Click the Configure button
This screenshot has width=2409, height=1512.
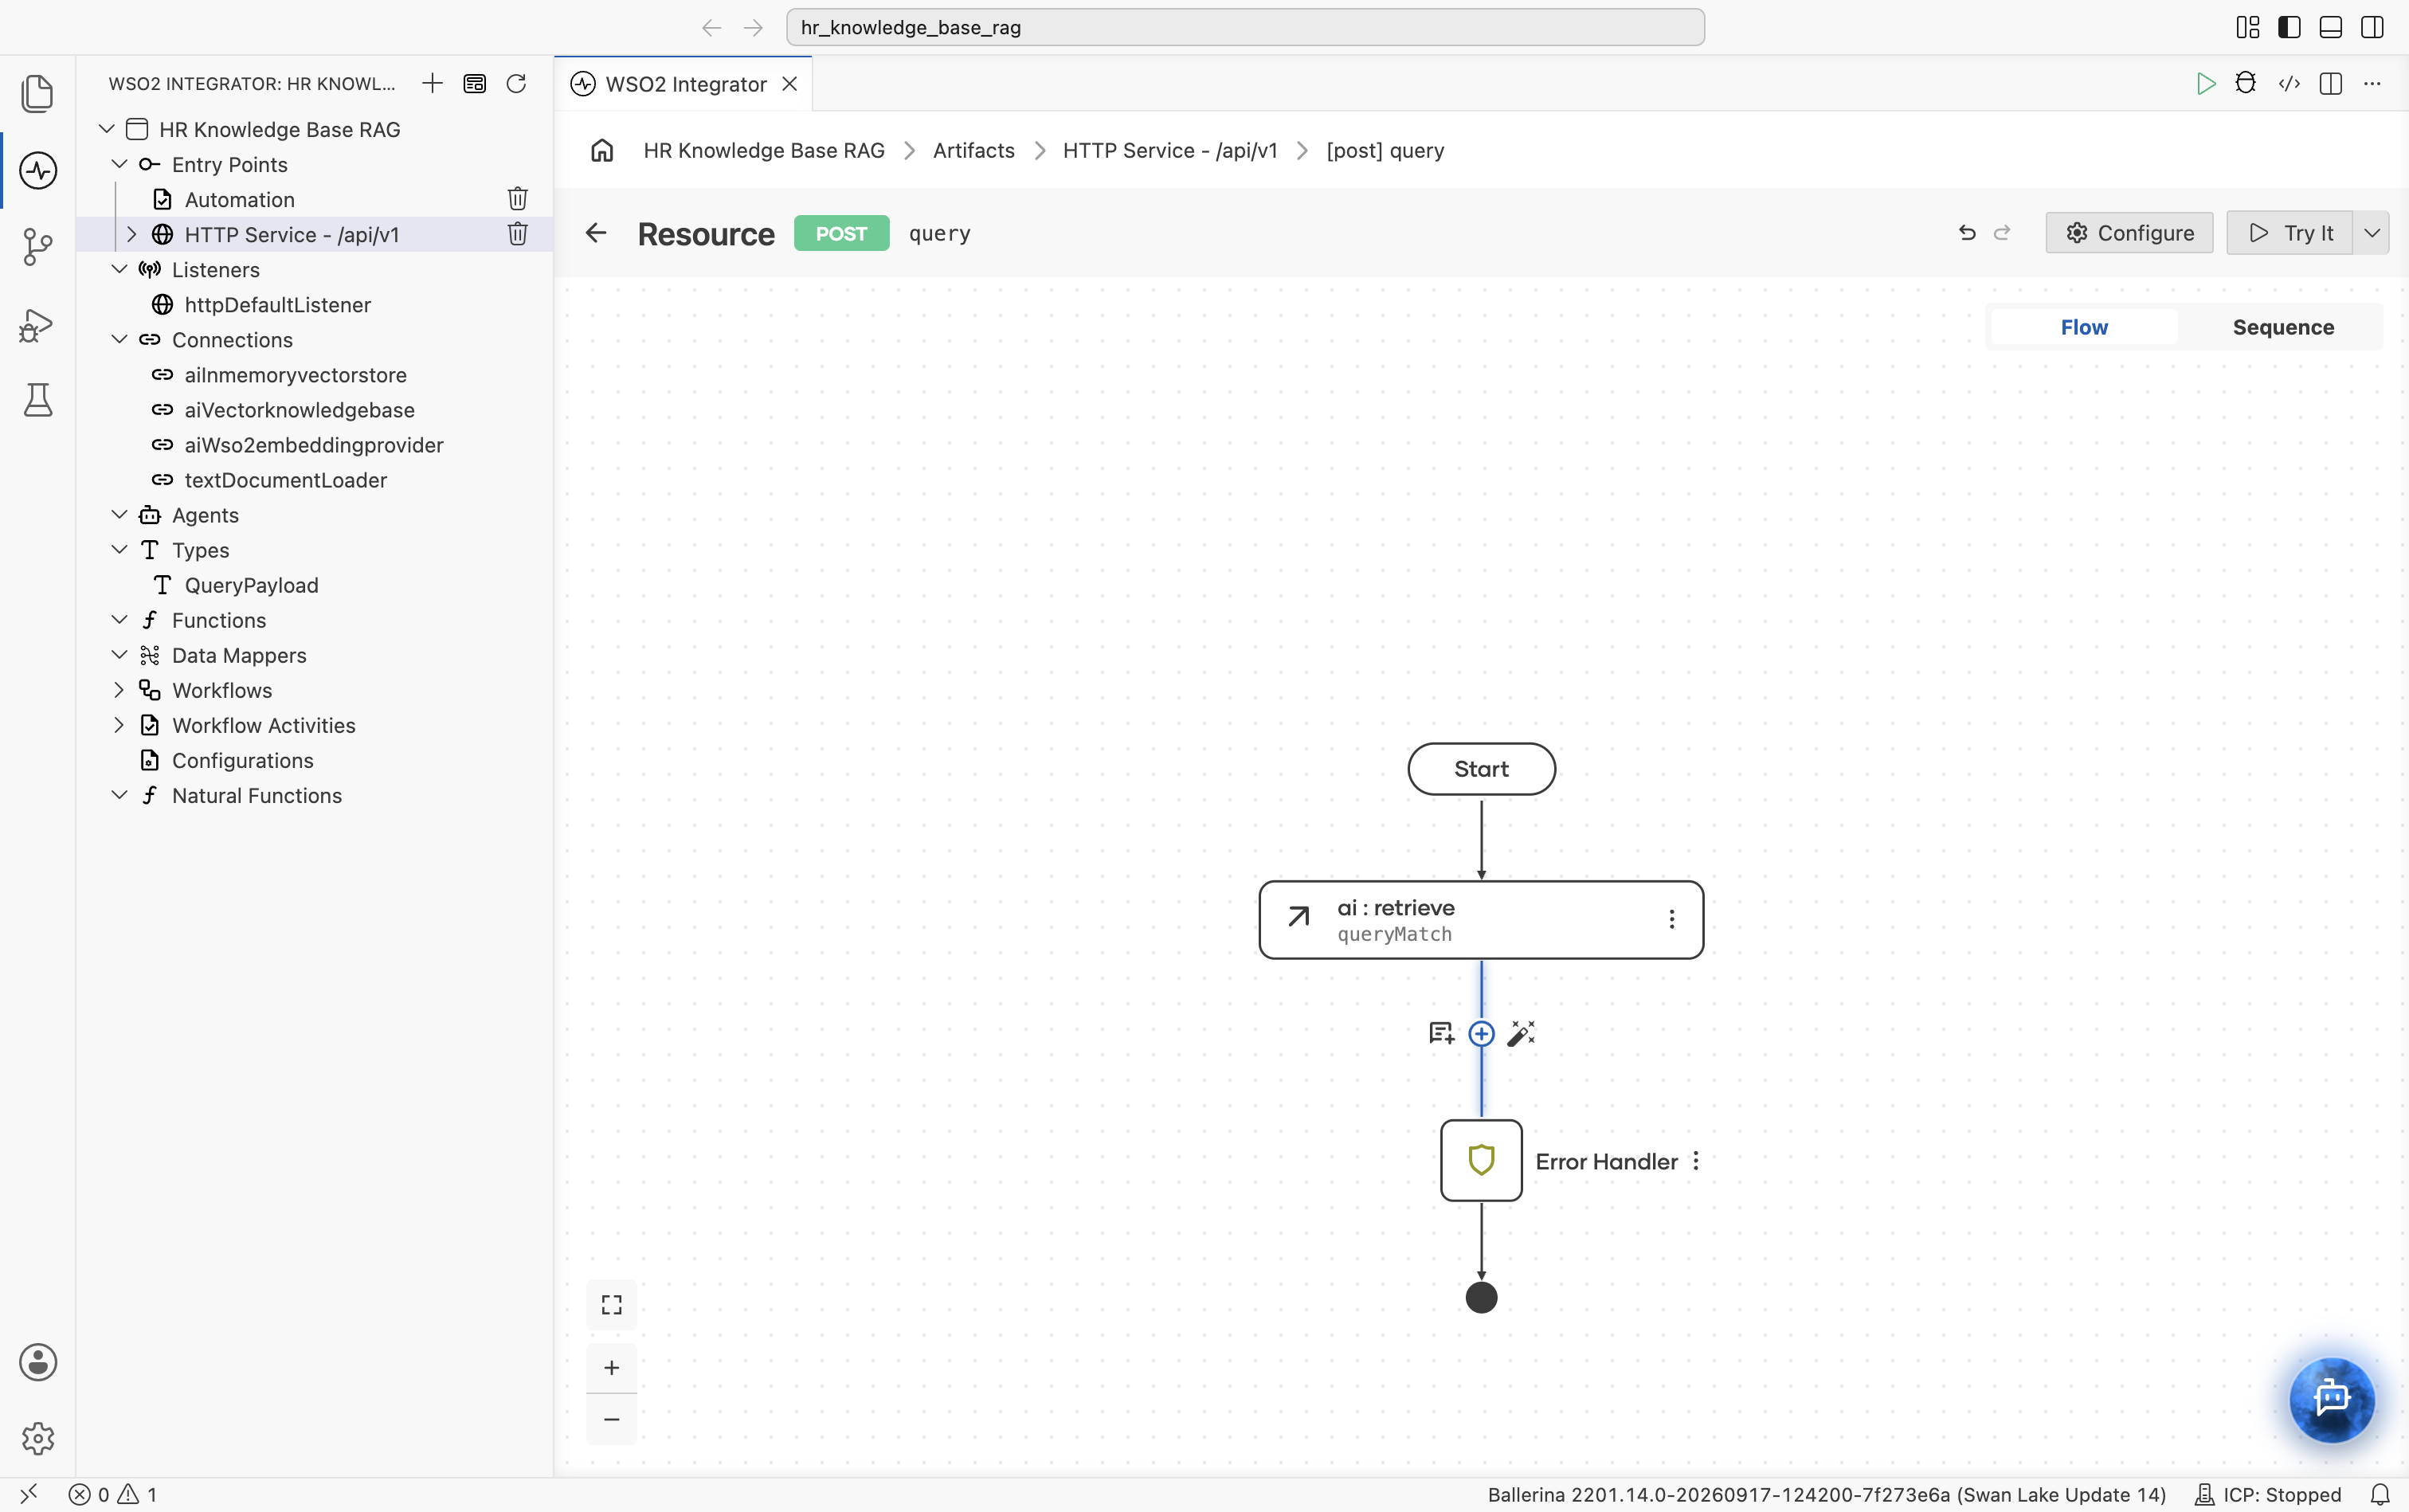[2129, 233]
